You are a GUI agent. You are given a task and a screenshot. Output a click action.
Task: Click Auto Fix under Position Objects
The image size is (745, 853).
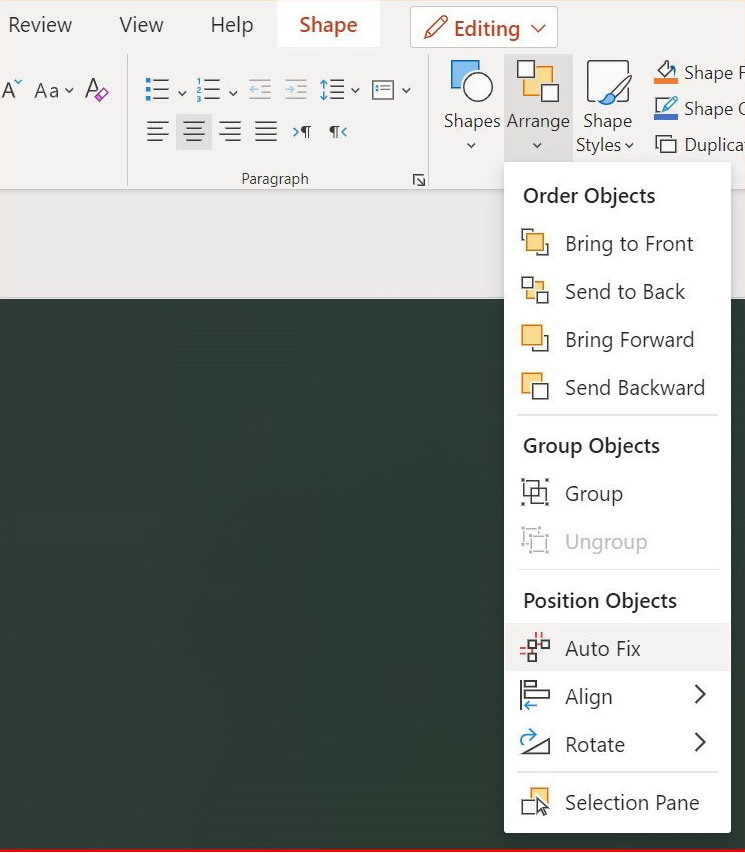pos(617,648)
